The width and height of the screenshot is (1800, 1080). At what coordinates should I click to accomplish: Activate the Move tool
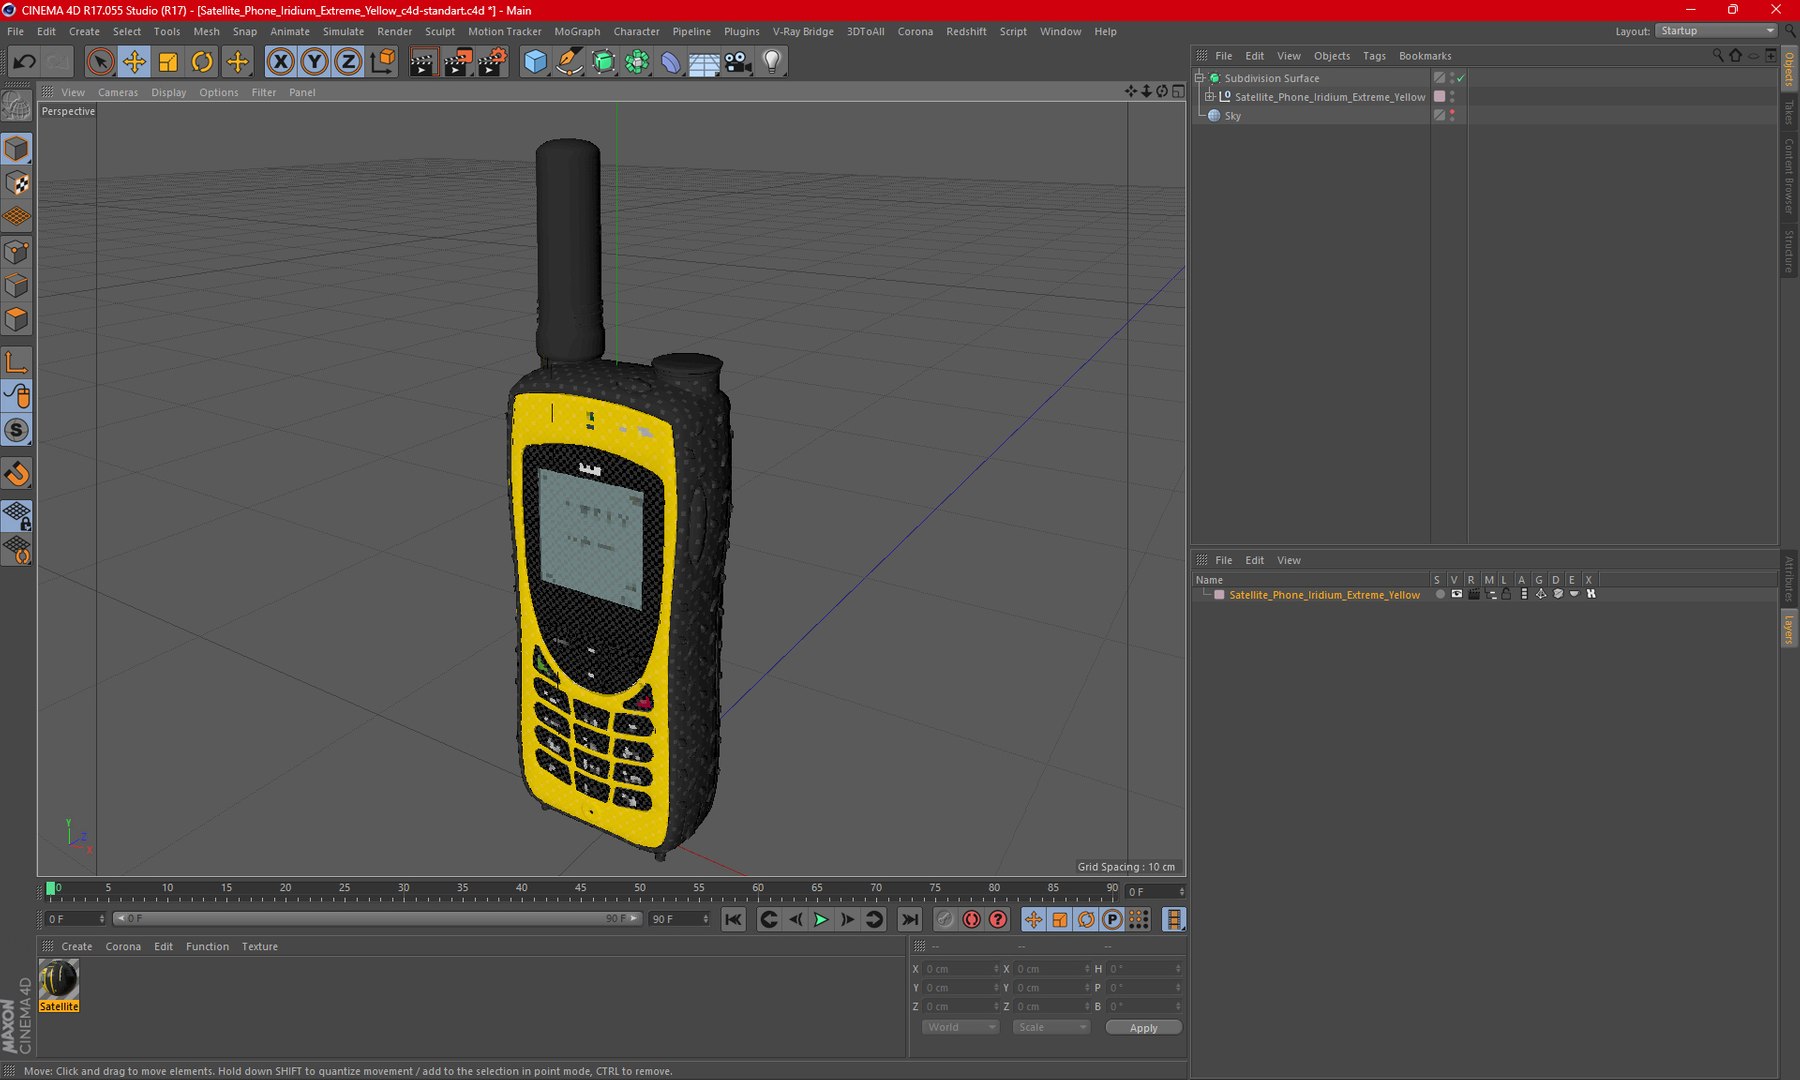134,62
